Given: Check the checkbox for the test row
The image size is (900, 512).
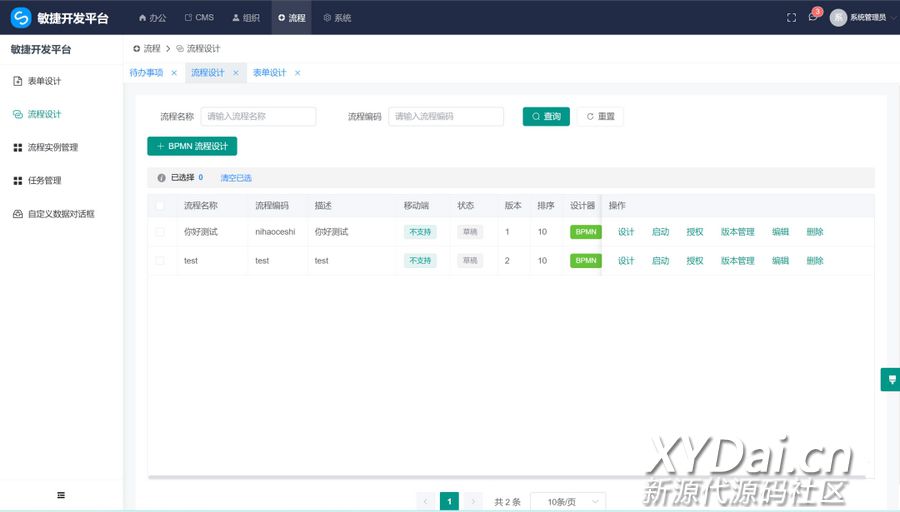Looking at the screenshot, I should tap(160, 261).
